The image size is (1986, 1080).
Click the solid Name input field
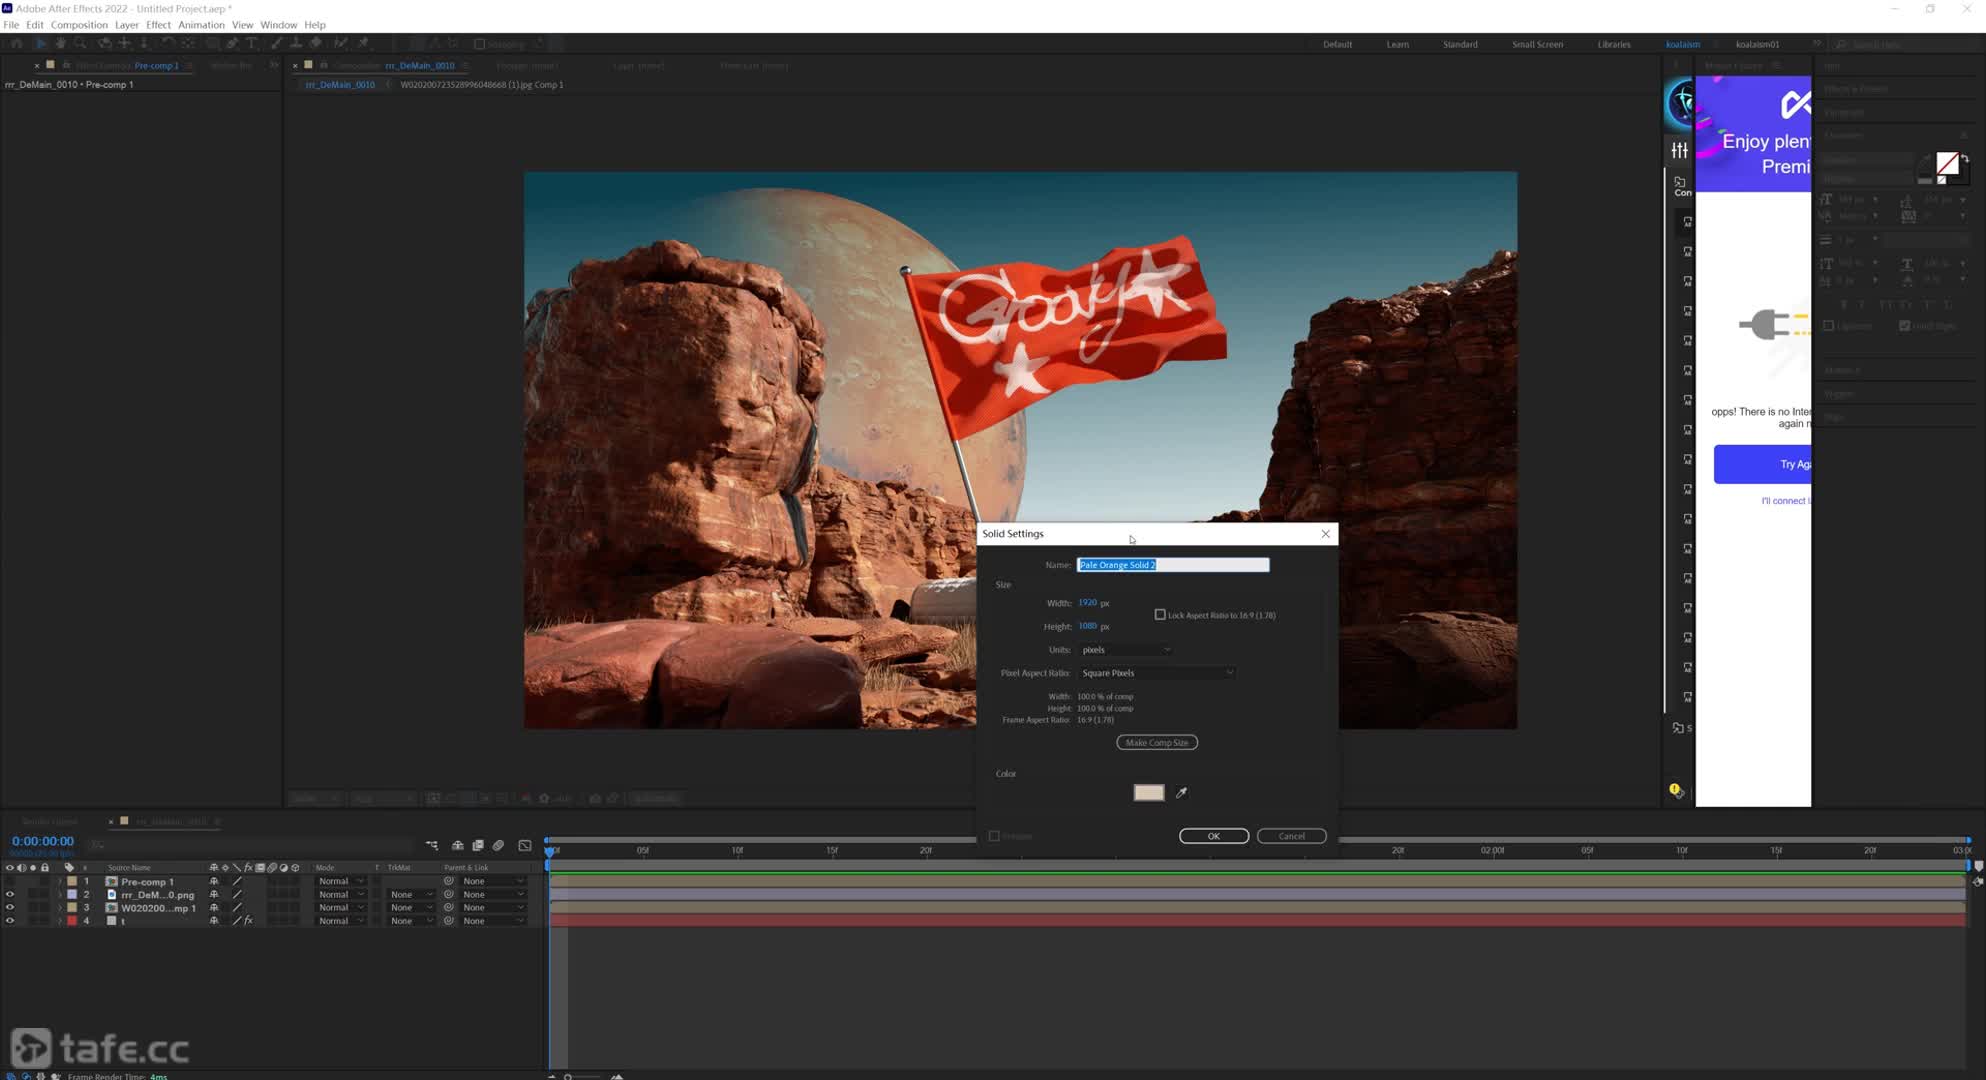(1173, 565)
